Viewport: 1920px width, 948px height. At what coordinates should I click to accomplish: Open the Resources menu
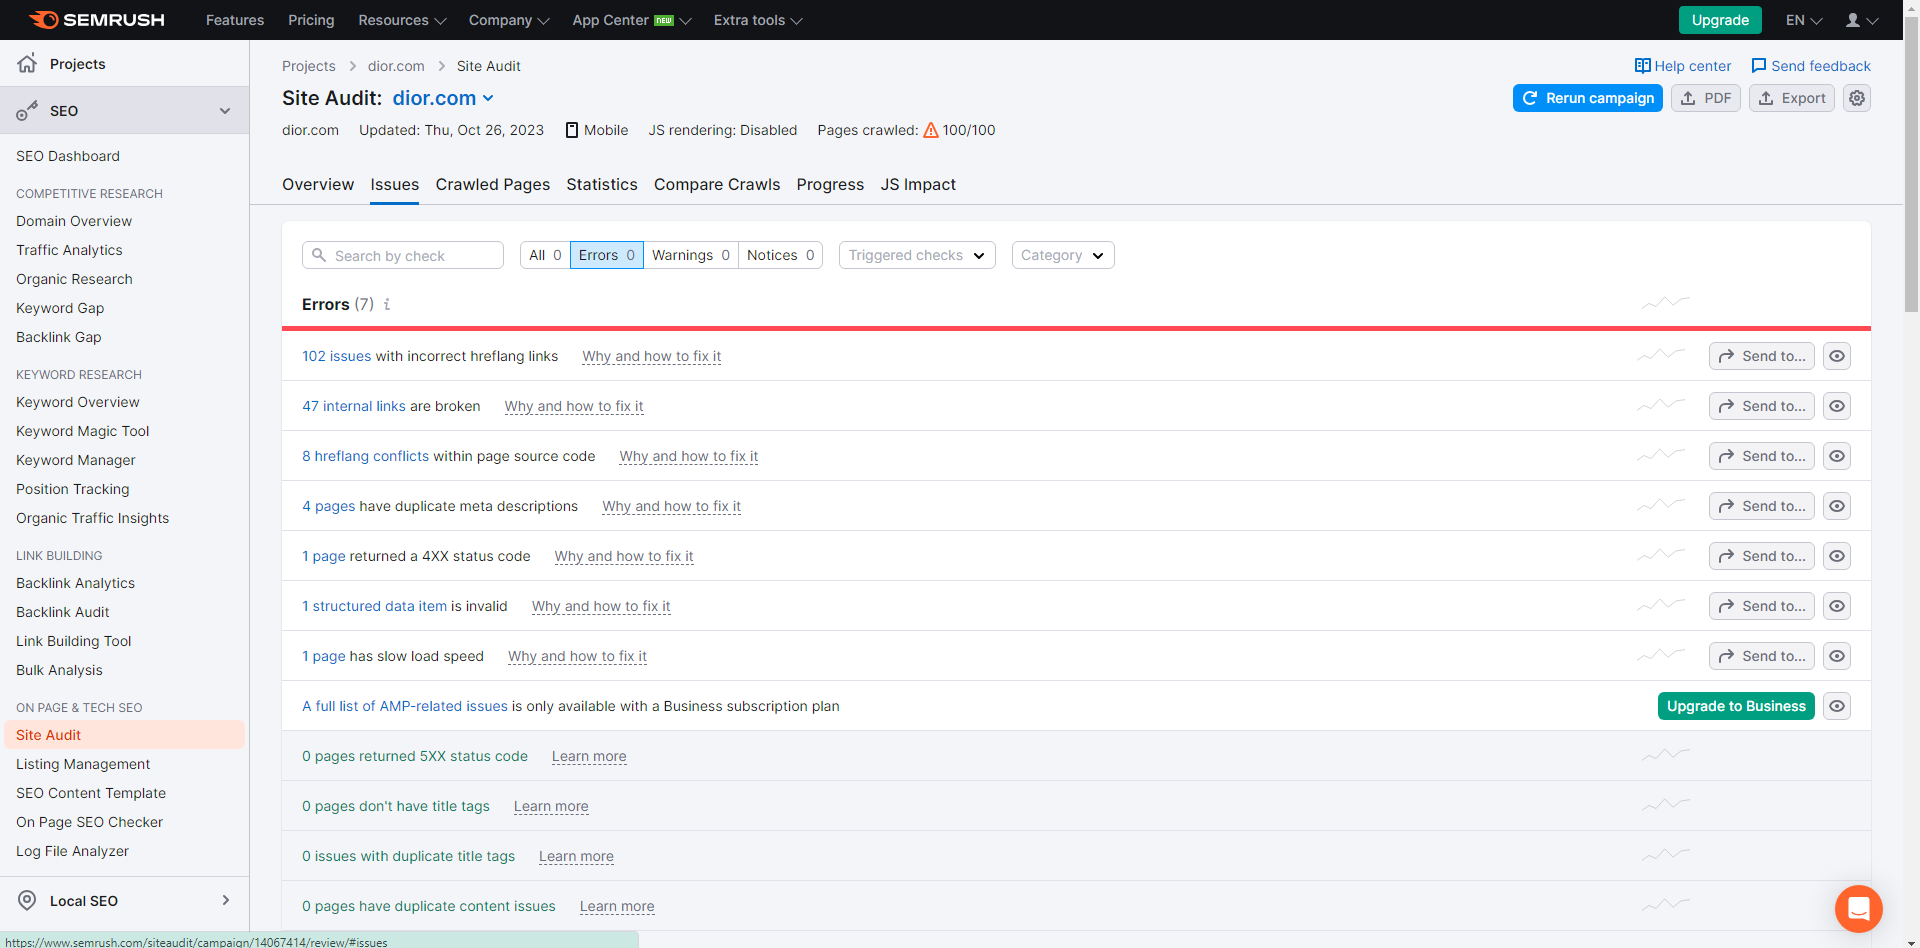tap(402, 20)
